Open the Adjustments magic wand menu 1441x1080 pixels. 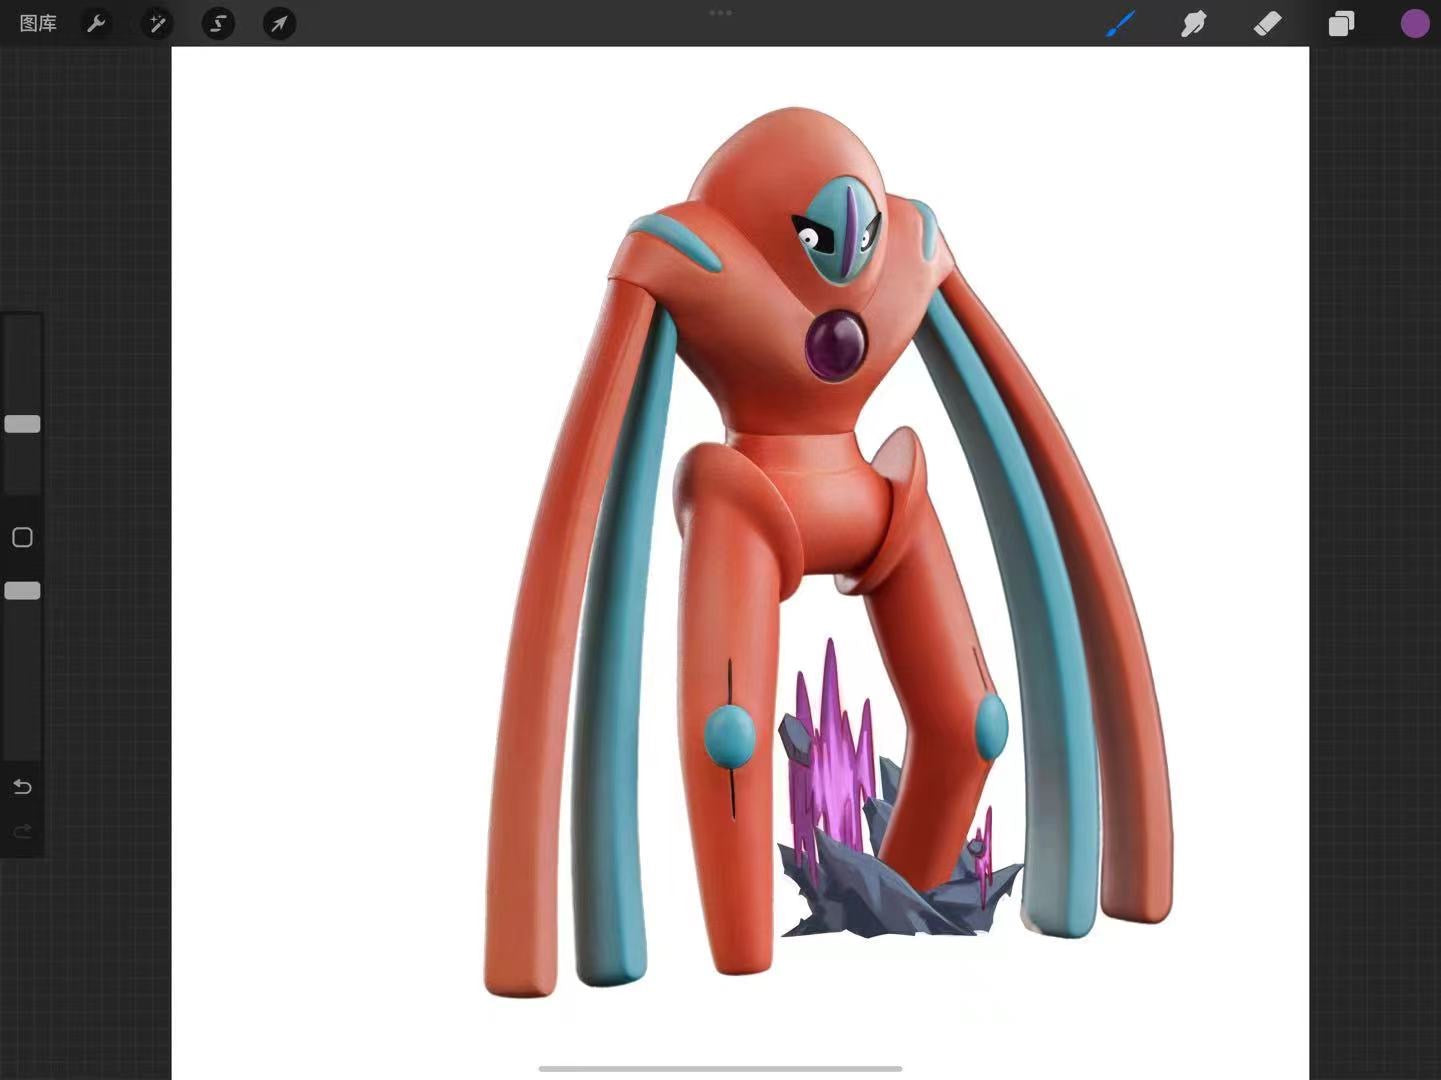tap(157, 23)
